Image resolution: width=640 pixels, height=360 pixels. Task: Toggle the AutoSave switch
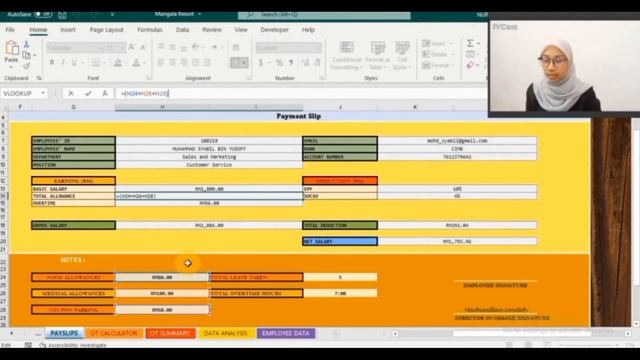(43, 14)
